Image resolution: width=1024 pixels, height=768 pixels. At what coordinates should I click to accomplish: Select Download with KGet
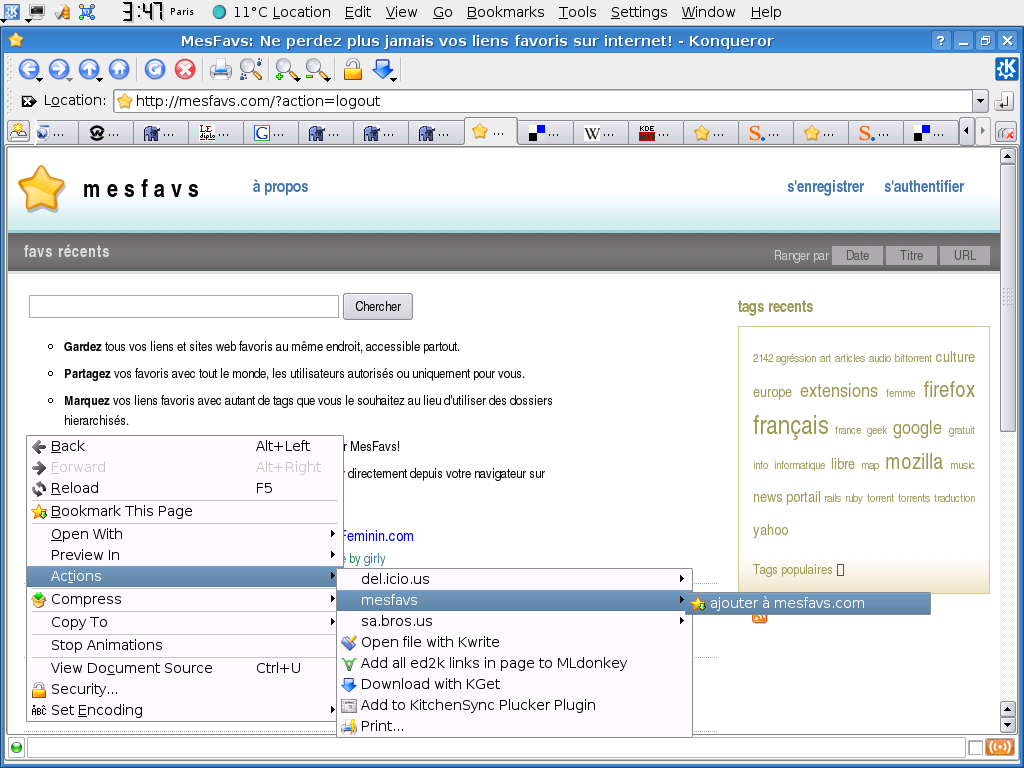point(514,684)
